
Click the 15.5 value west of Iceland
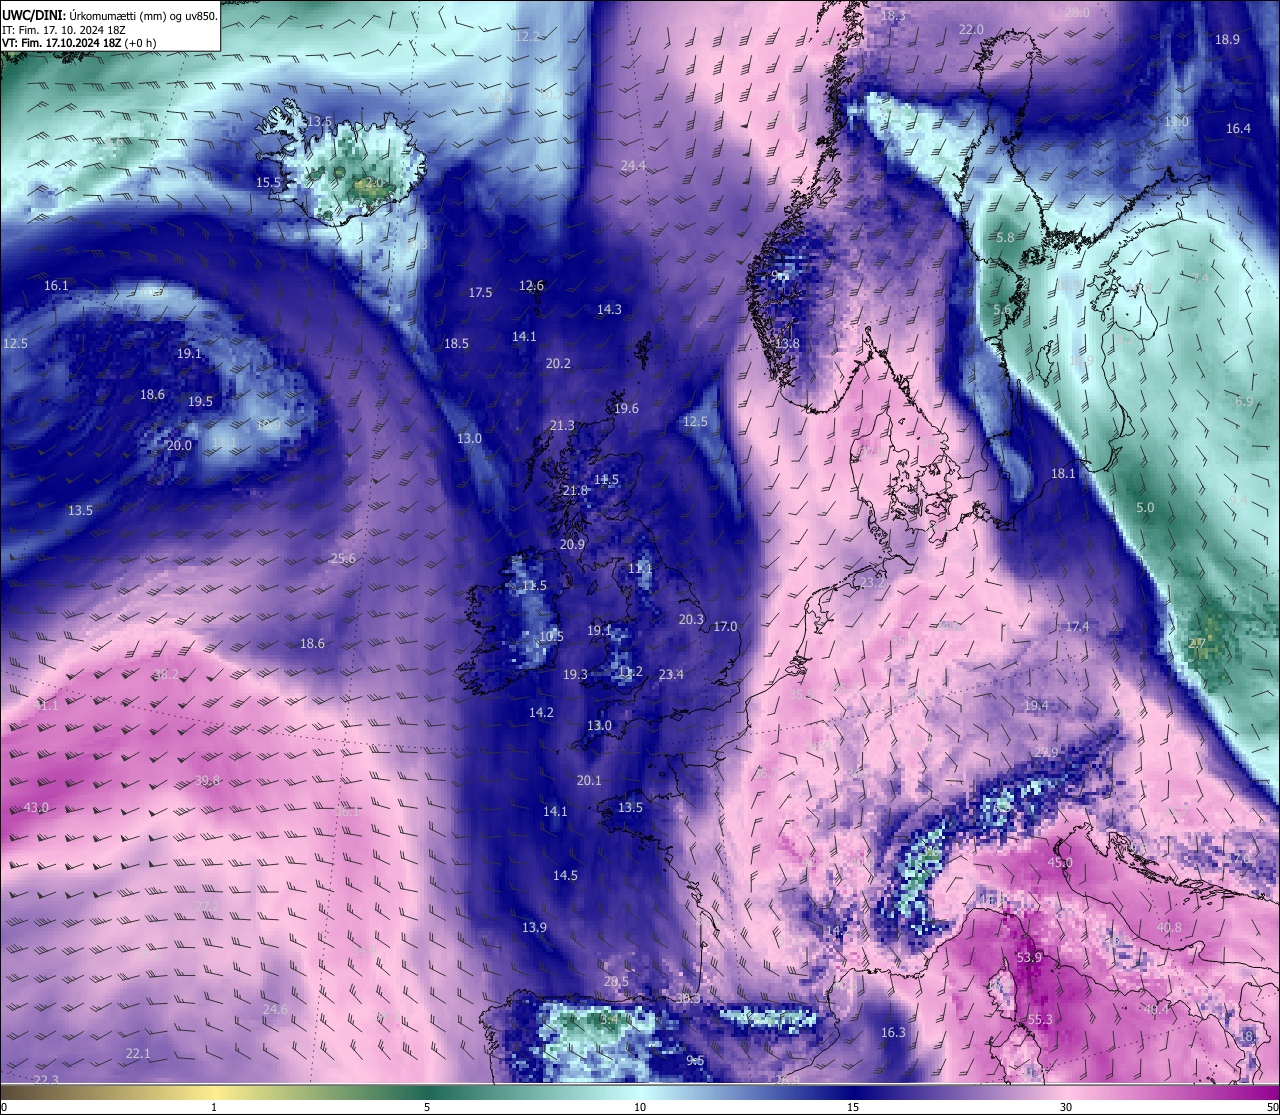click(x=268, y=182)
